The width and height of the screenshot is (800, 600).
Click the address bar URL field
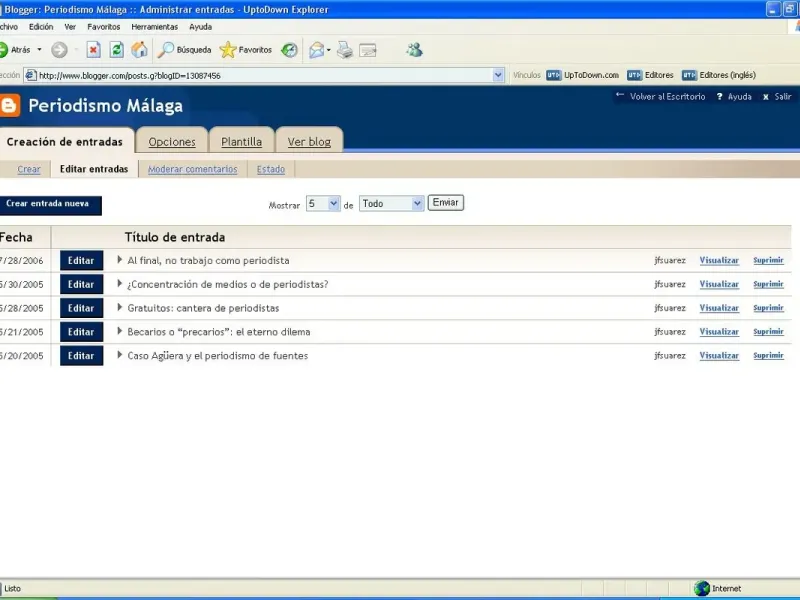click(x=260, y=75)
